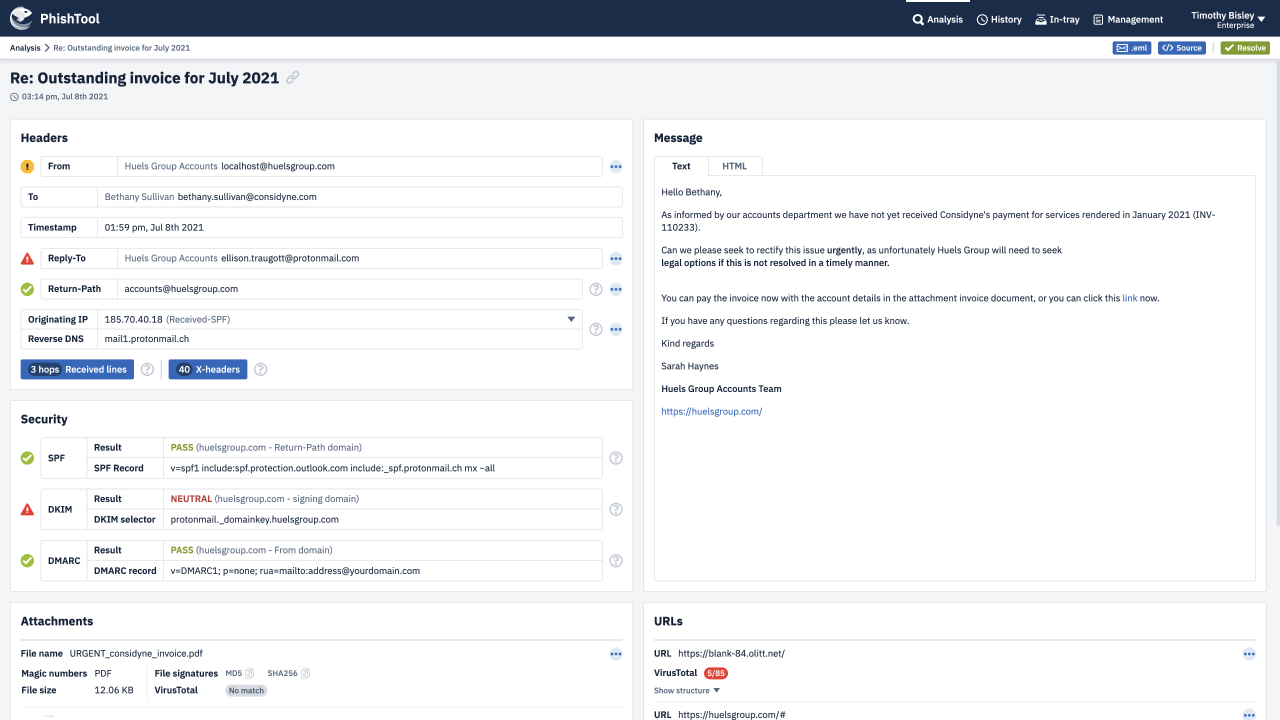1280x720 pixels.
Task: Open the https://huelsgroup.com/ link in message
Action: [712, 411]
